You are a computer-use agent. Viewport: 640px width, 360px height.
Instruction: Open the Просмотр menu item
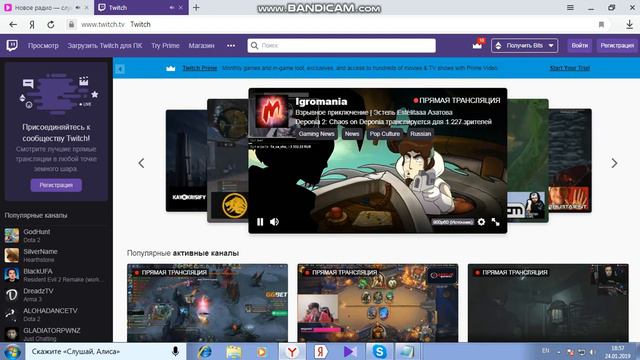coord(43,46)
